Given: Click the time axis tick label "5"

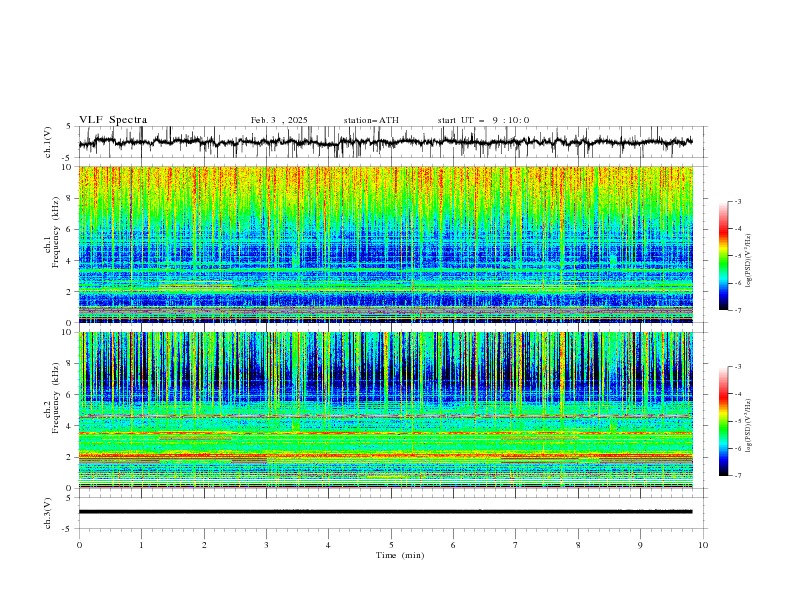Looking at the screenshot, I should tap(391, 545).
